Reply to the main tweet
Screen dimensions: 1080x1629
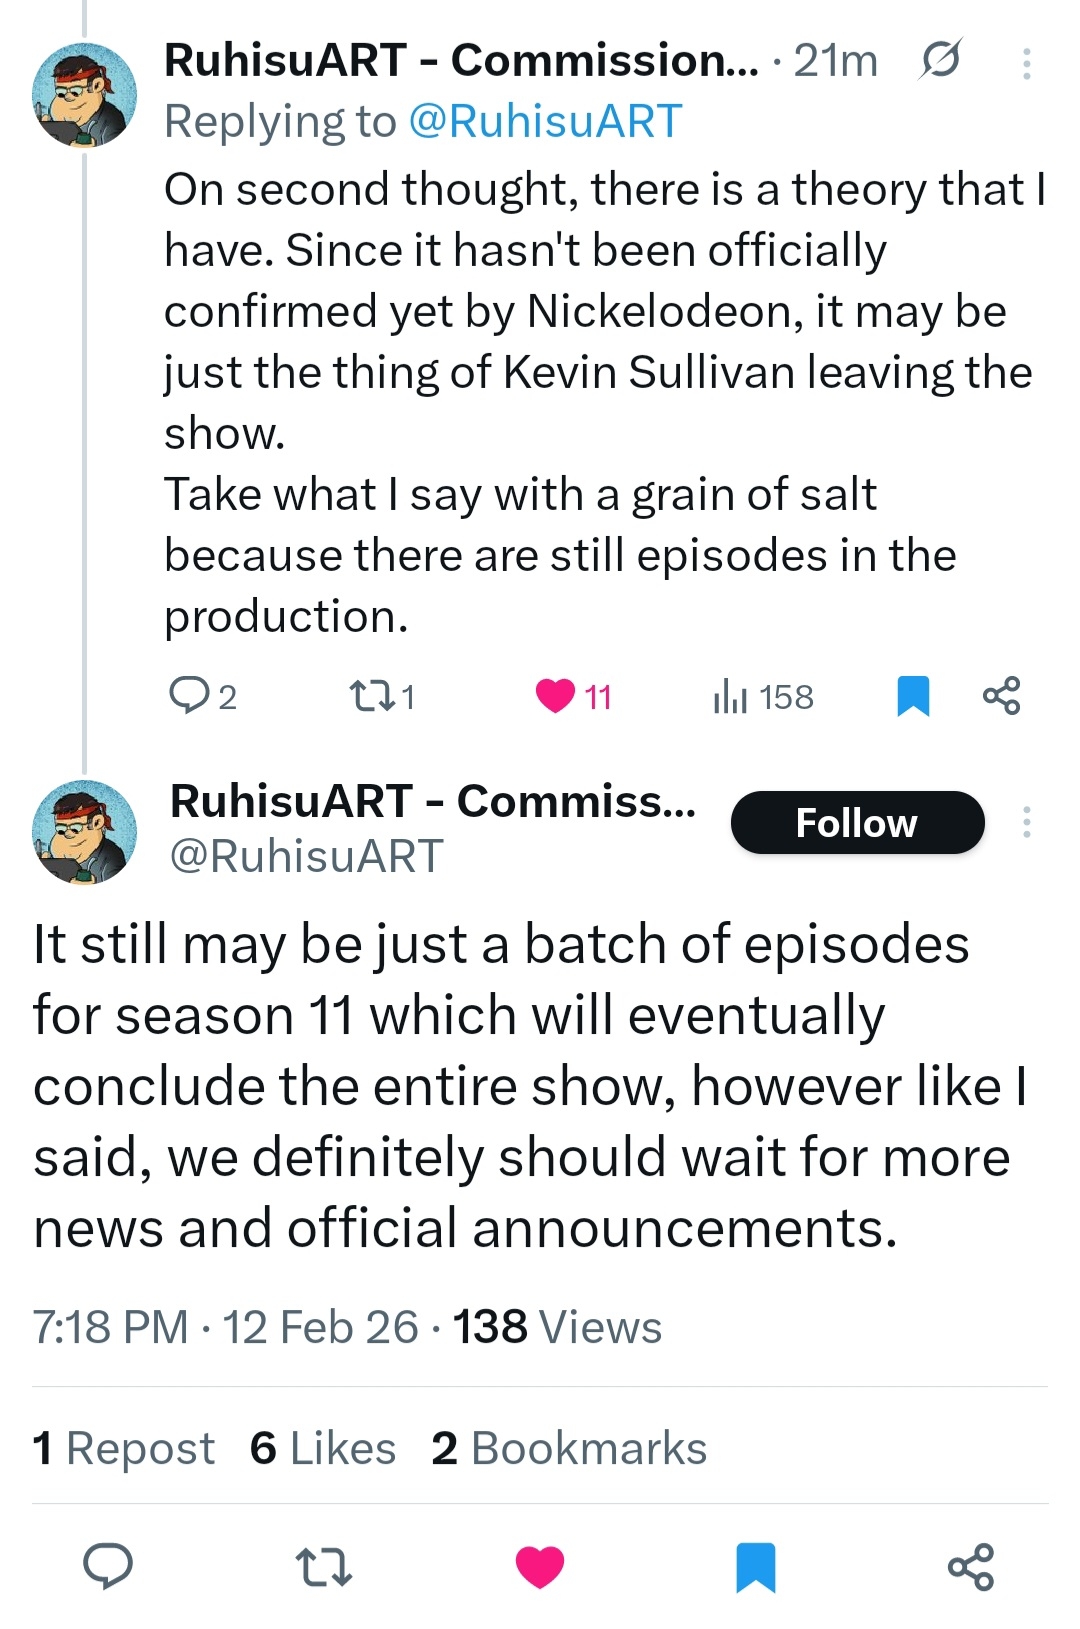[x=108, y=1566]
